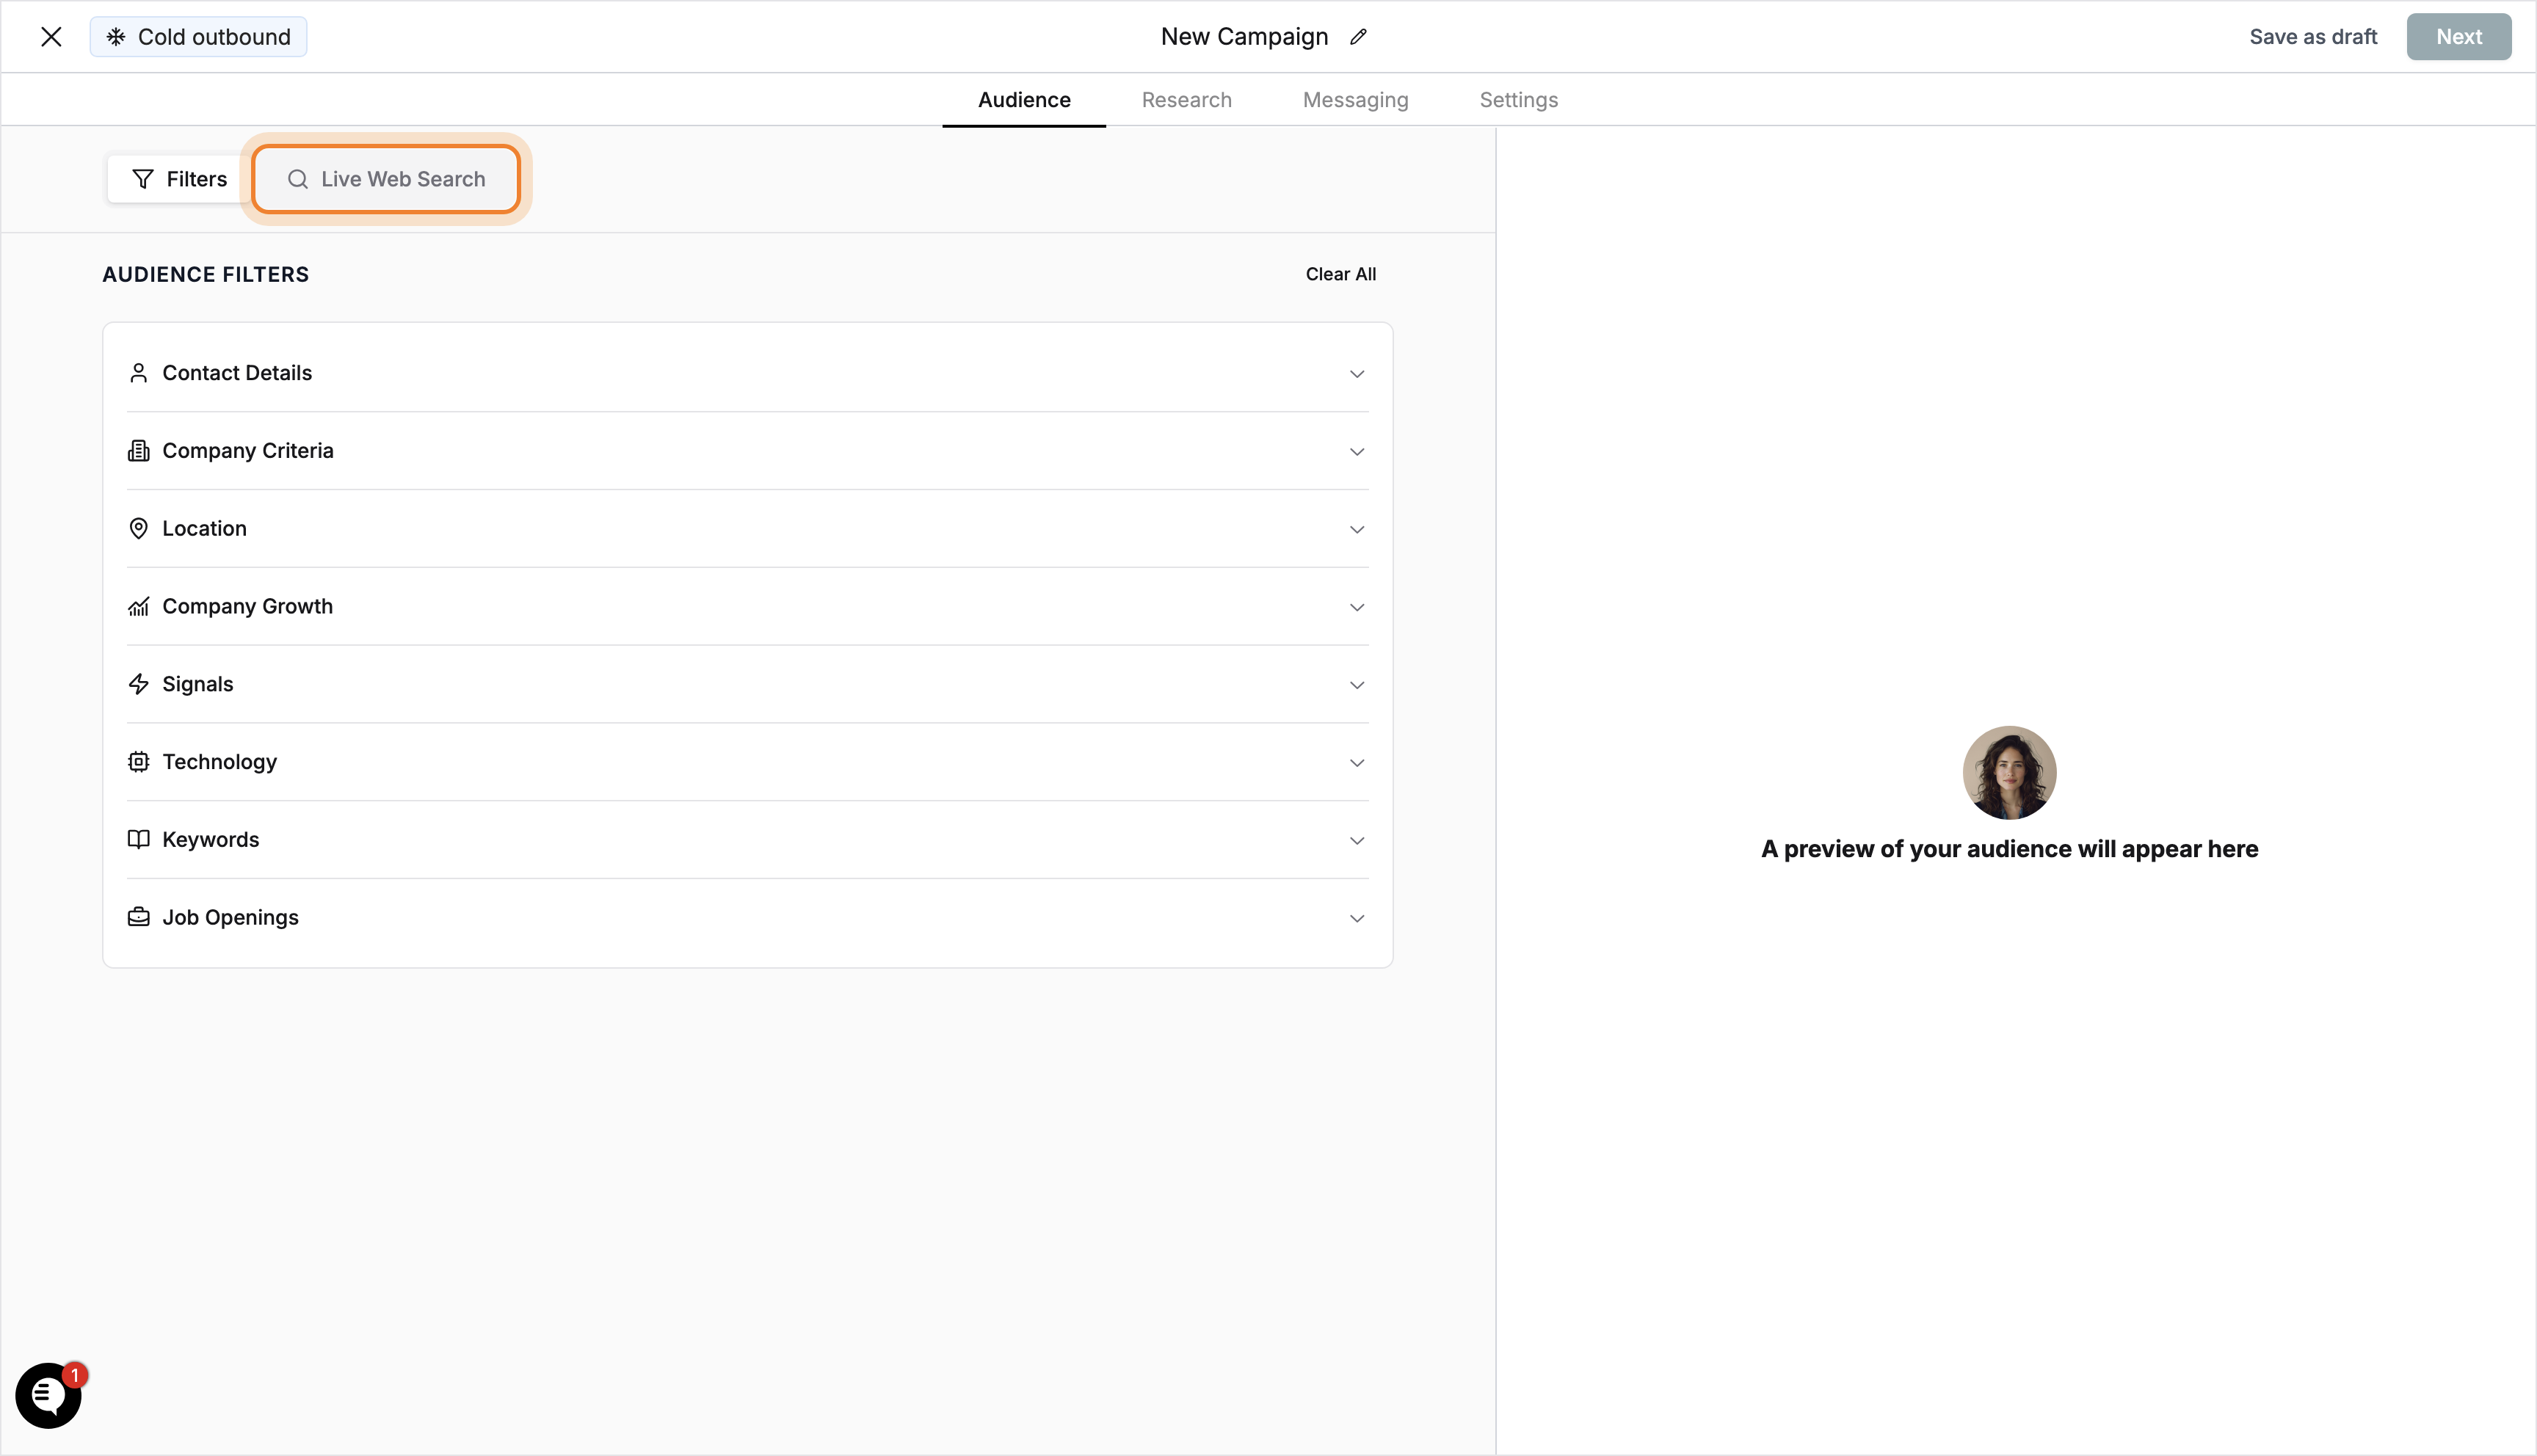Expand the Contact Details section

pos(1357,373)
